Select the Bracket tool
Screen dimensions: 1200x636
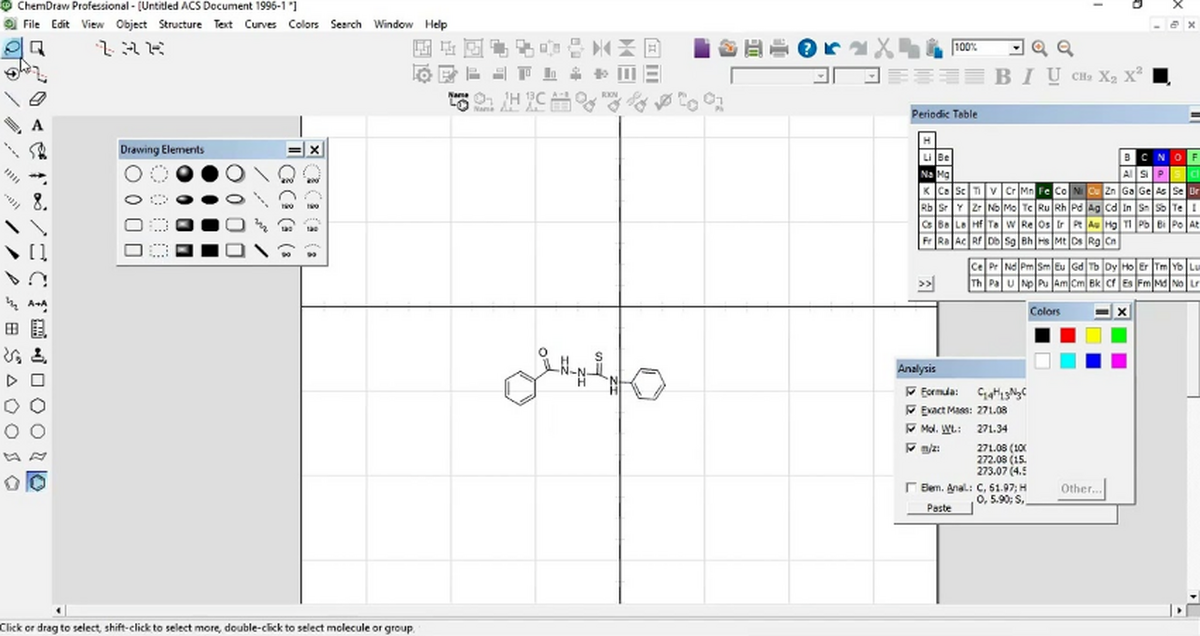(38, 252)
